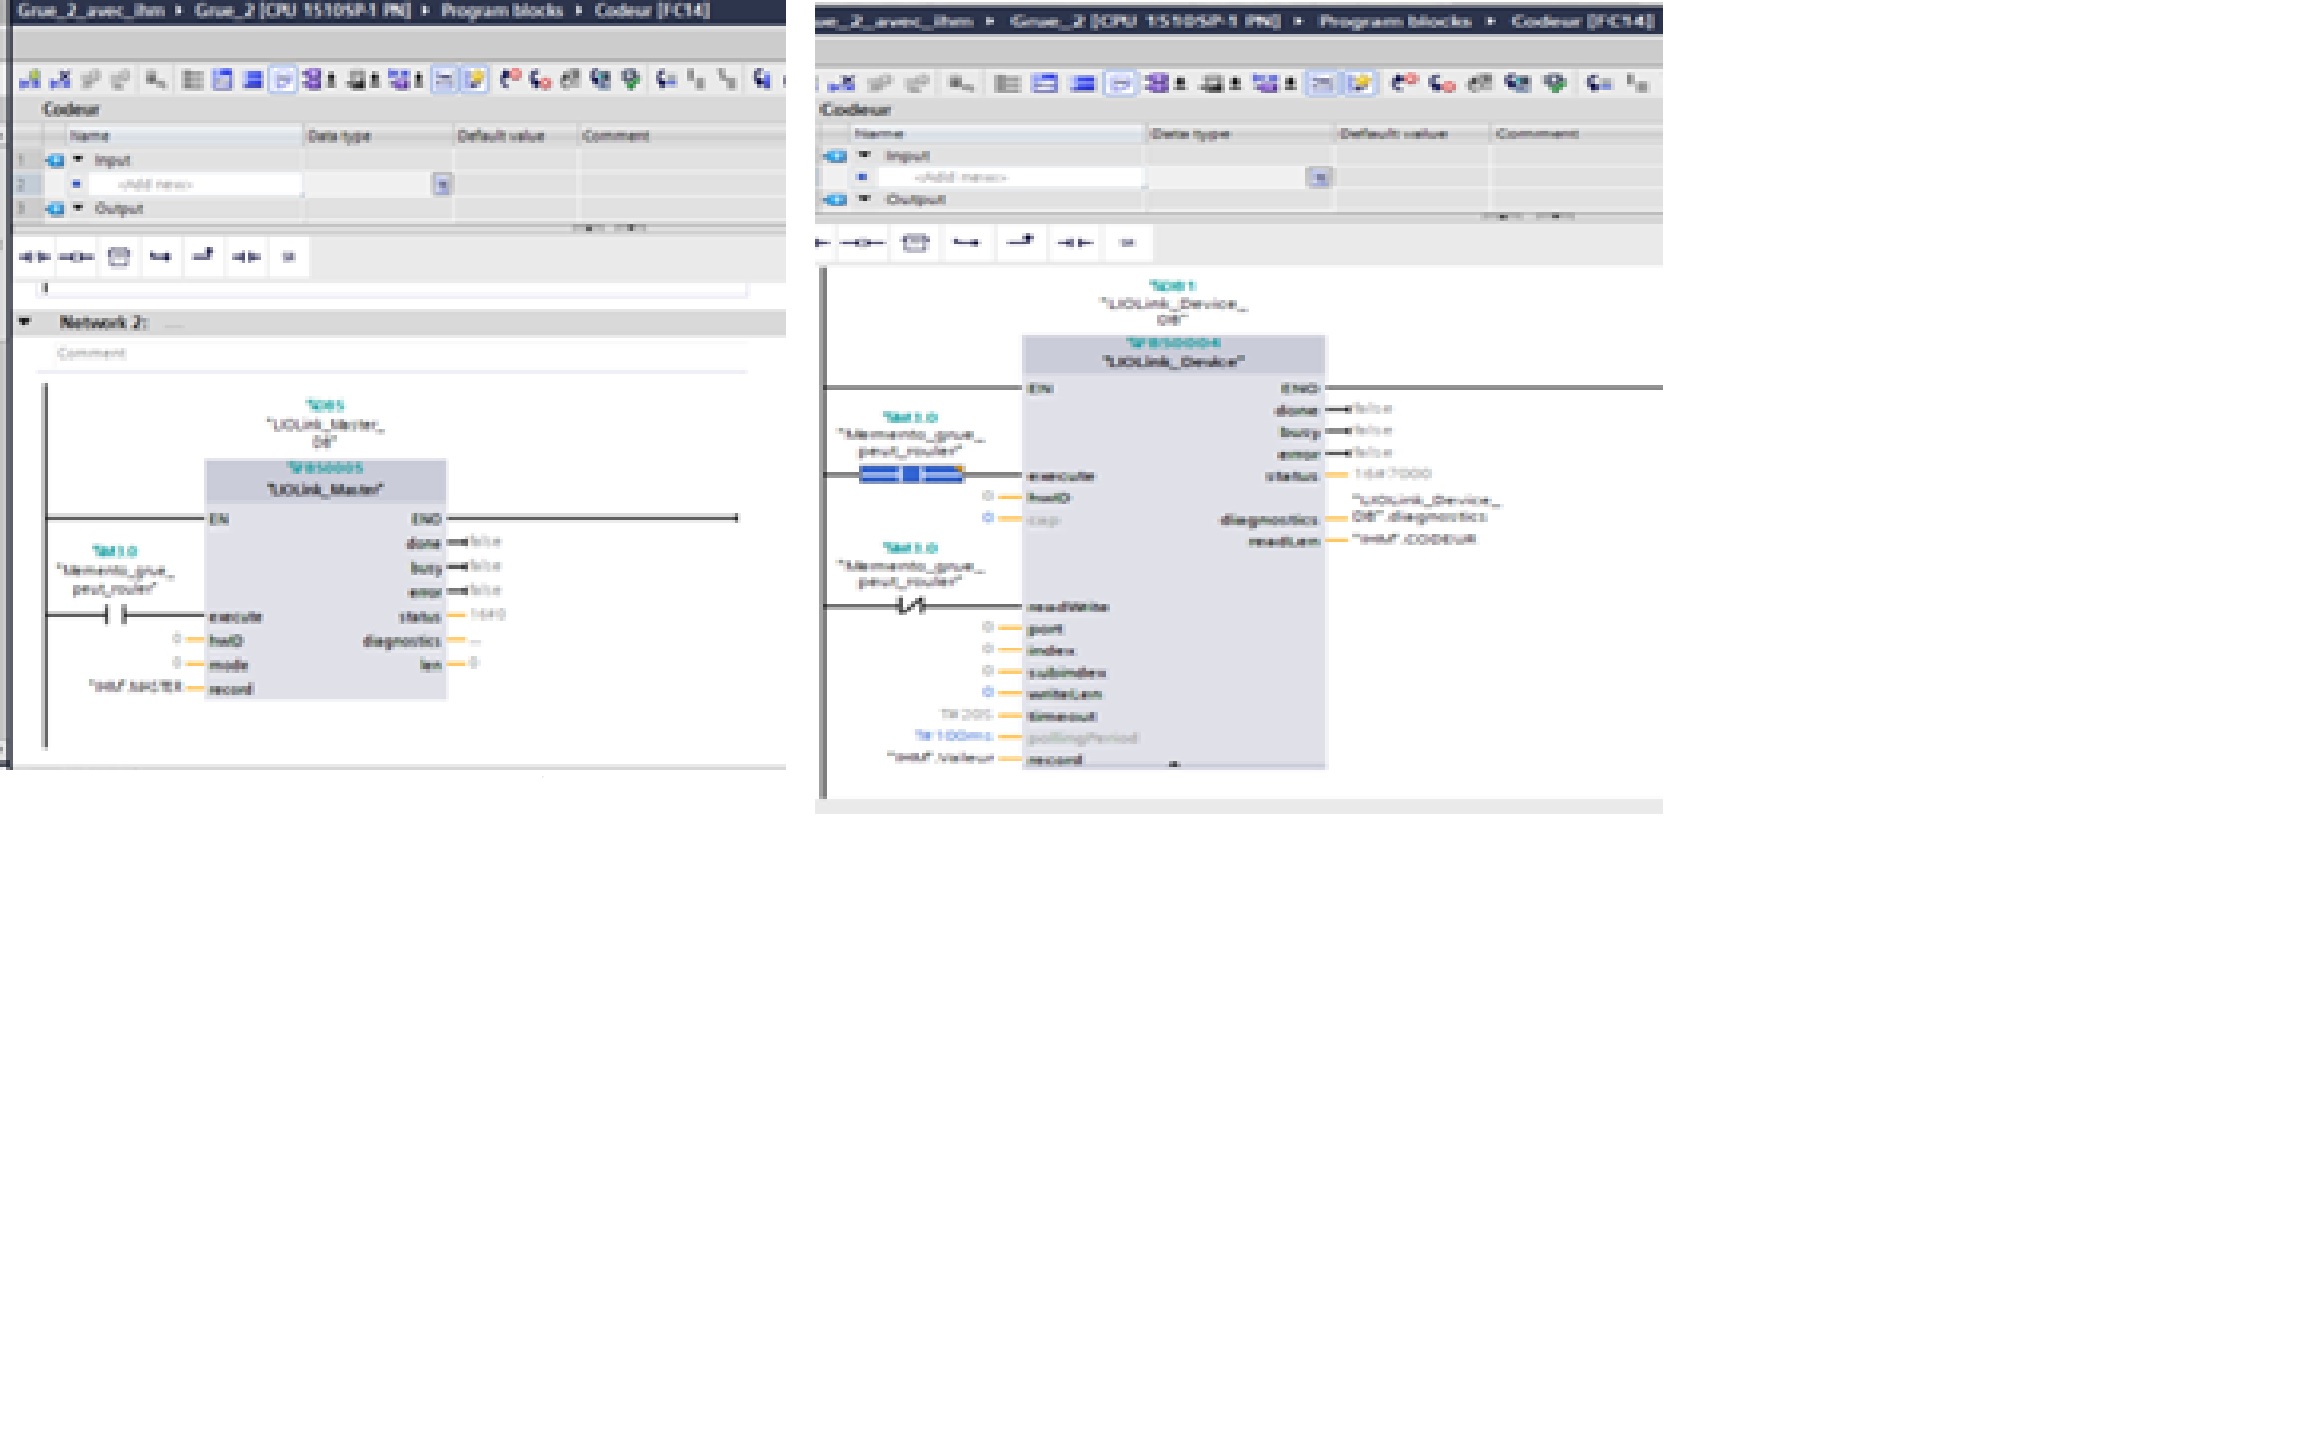Click Program blocks in the left breadcrumb path
Image resolution: width=2304 pixels, height=1440 pixels.
click(502, 11)
